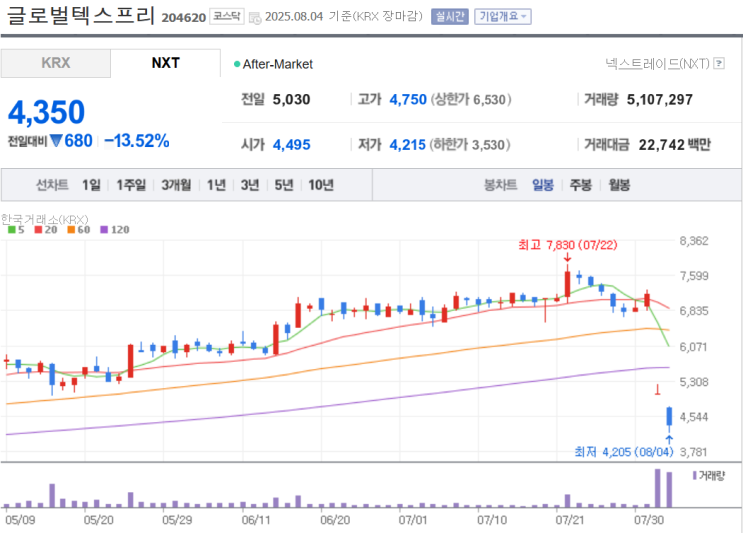Click the green 5-day moving average legend swatch
743x533 pixels.
[x=12, y=230]
